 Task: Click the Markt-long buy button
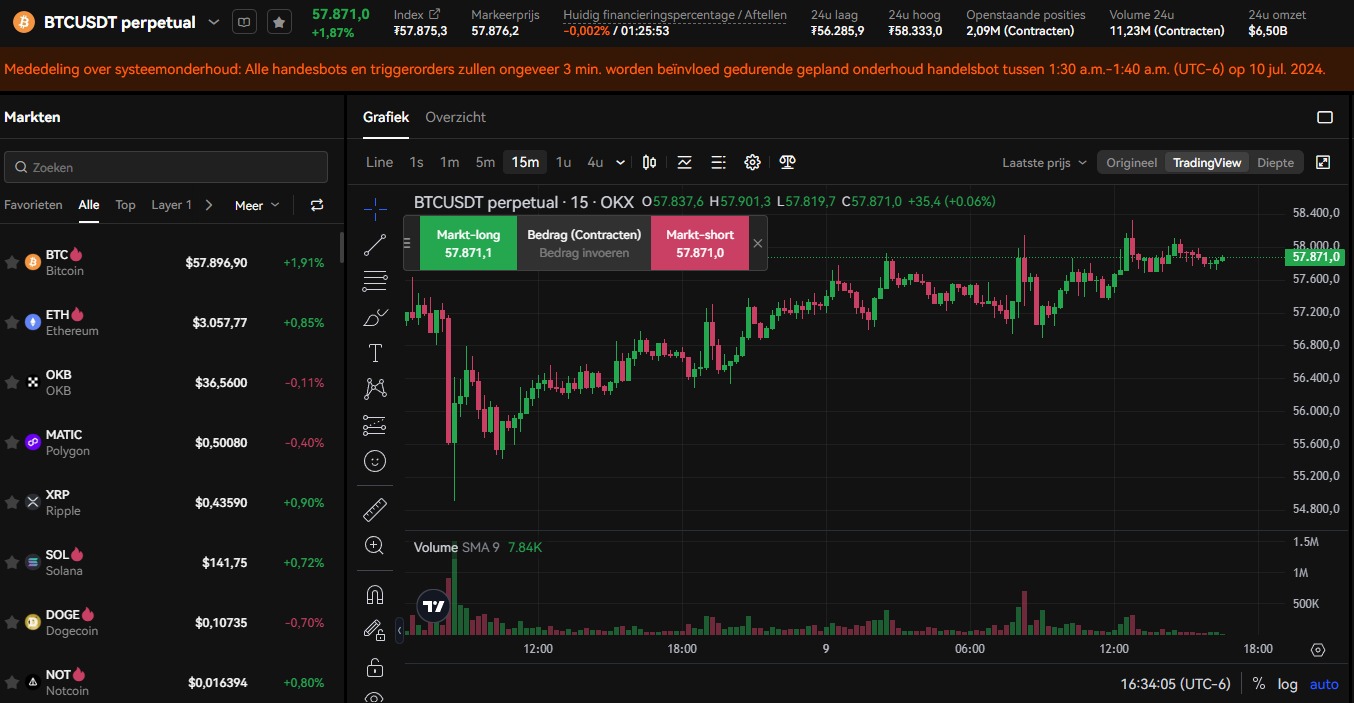(468, 243)
